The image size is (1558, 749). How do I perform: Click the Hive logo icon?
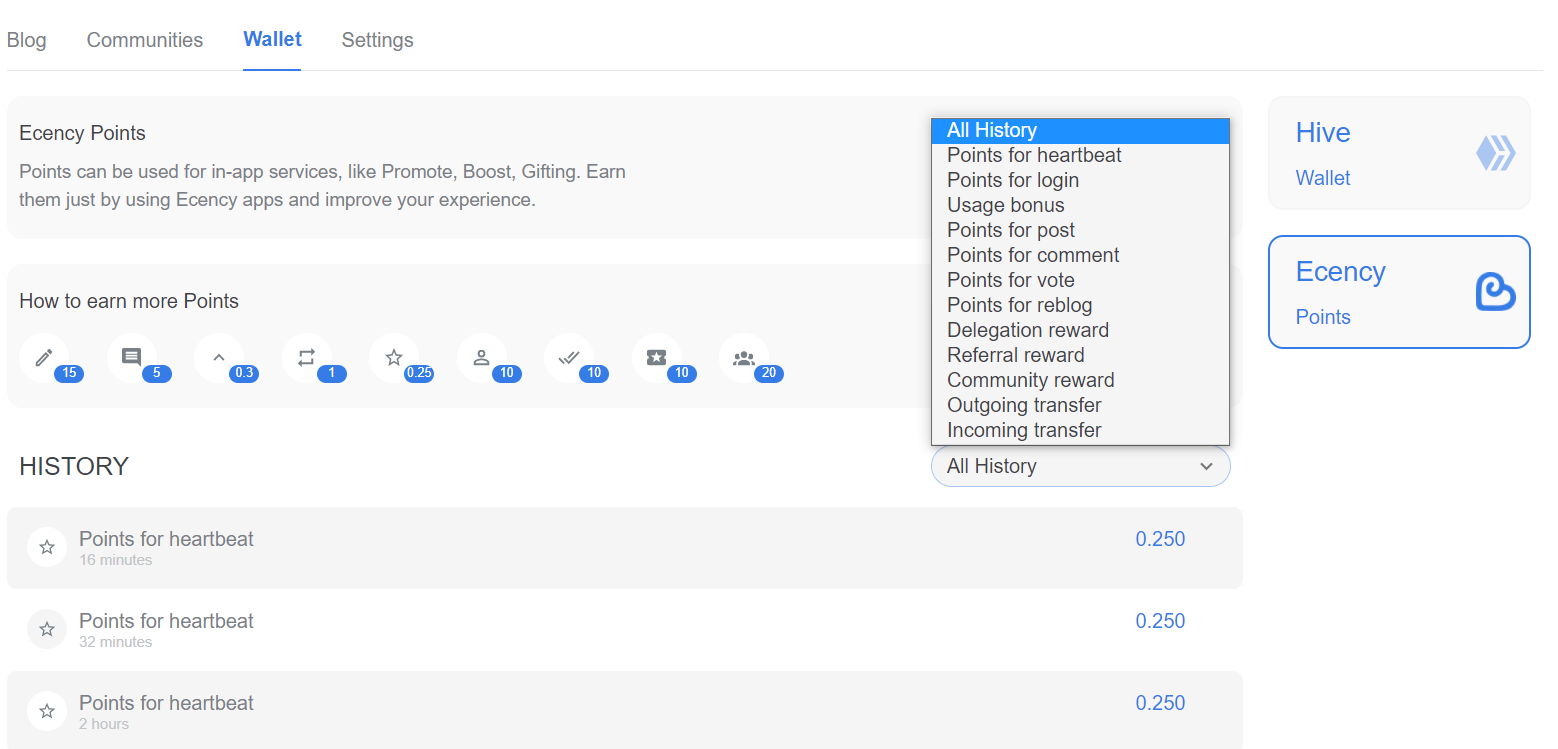pos(1495,153)
